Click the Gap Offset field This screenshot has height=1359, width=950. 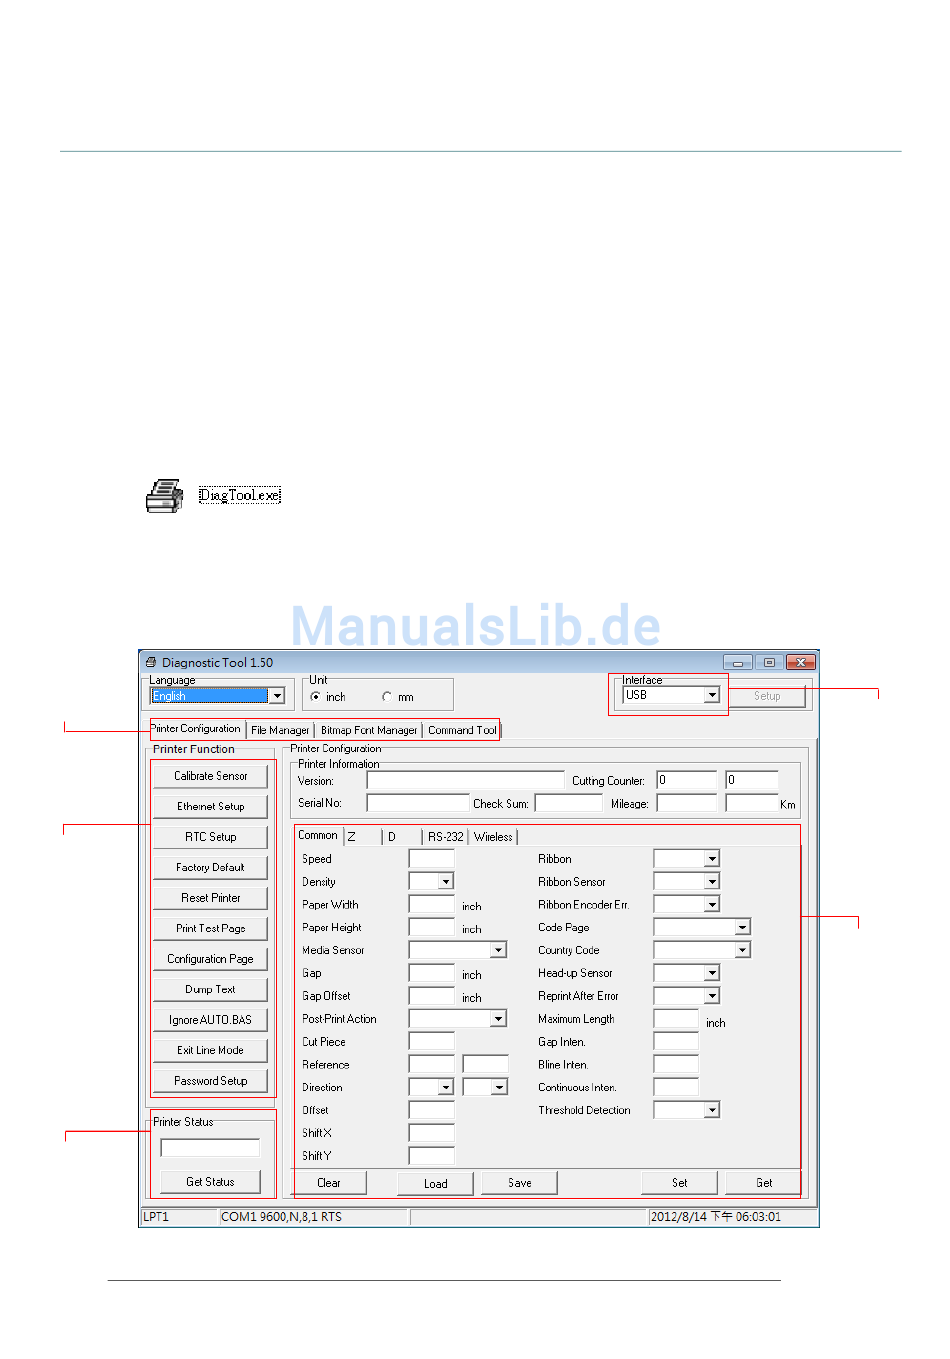(x=431, y=996)
